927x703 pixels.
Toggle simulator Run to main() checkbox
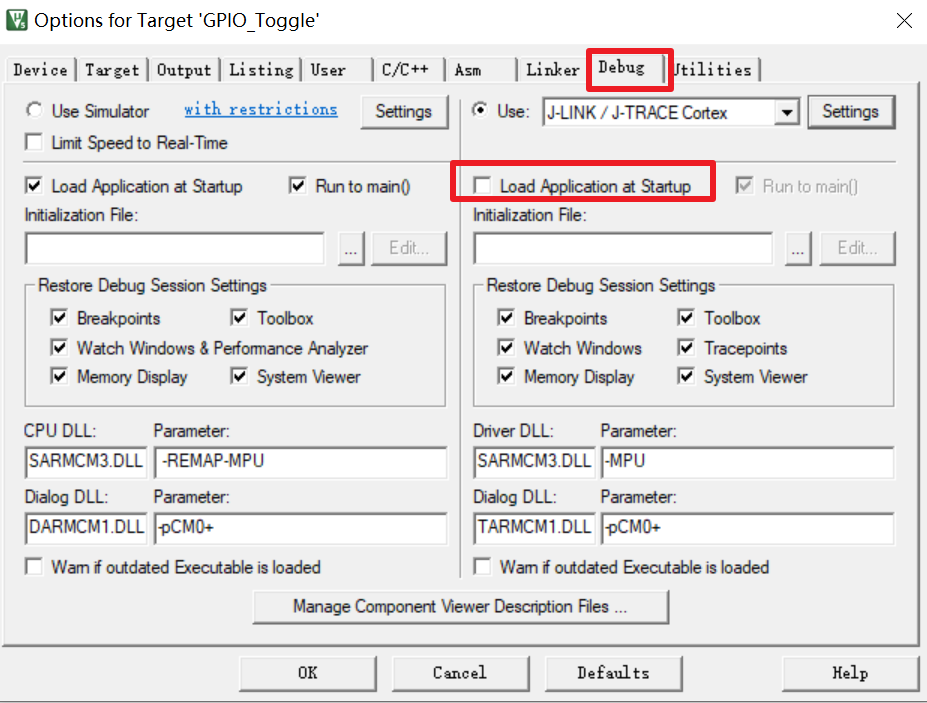tap(297, 186)
